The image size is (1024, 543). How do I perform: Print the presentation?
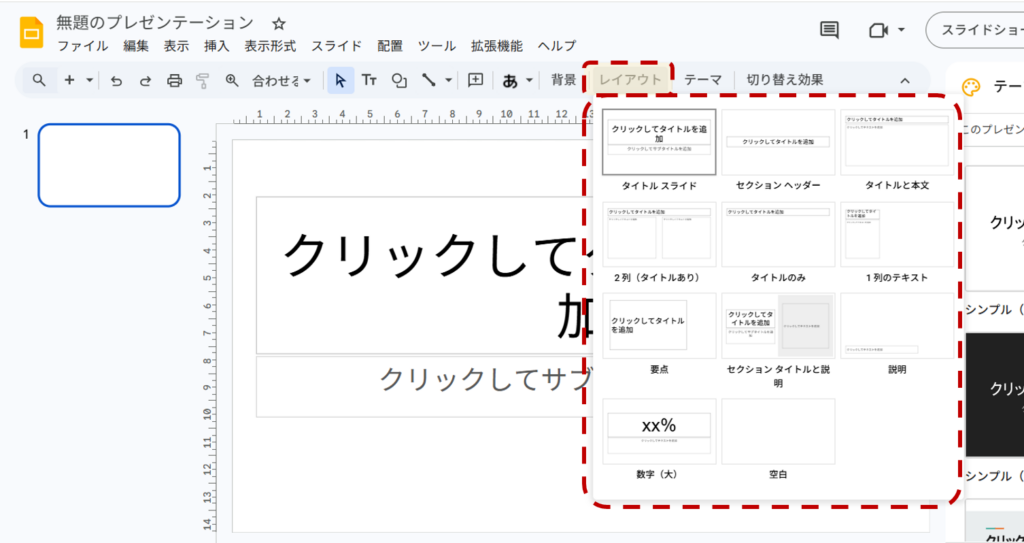point(174,80)
